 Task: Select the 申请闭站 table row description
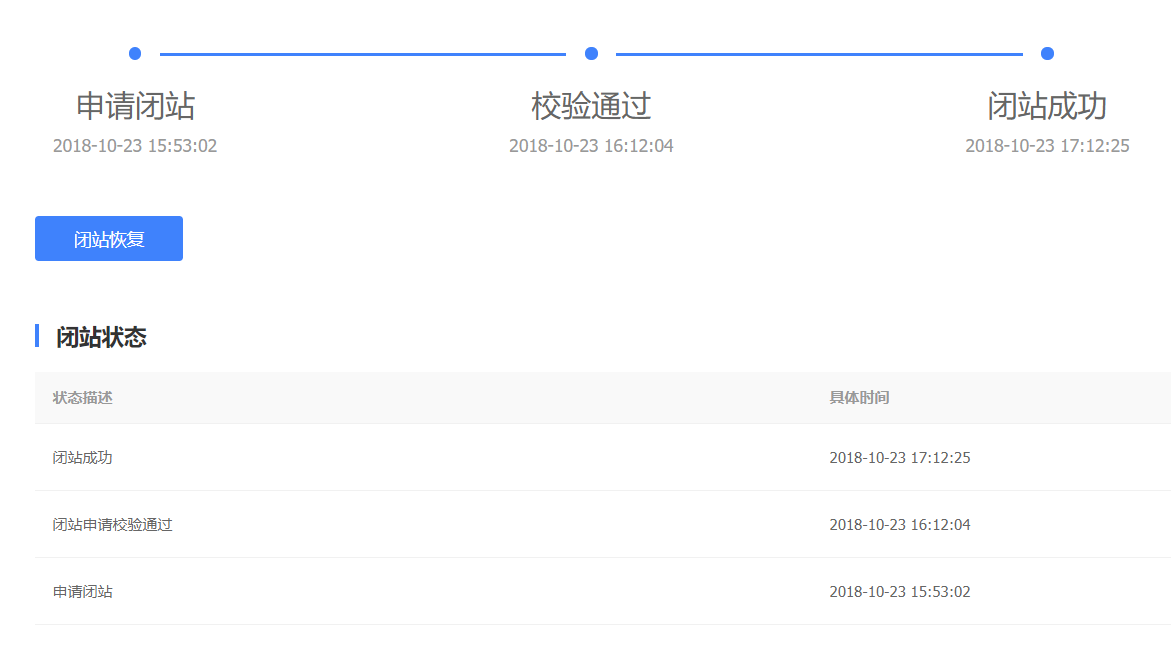(x=82, y=592)
